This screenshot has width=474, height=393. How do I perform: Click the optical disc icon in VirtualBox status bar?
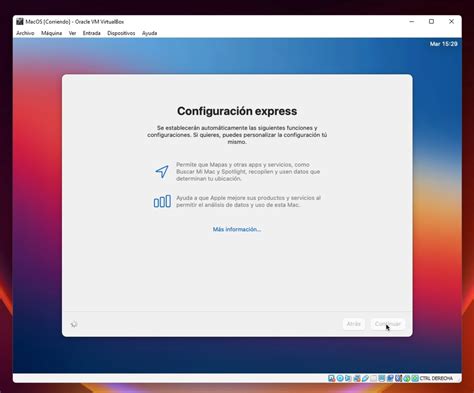[340, 378]
